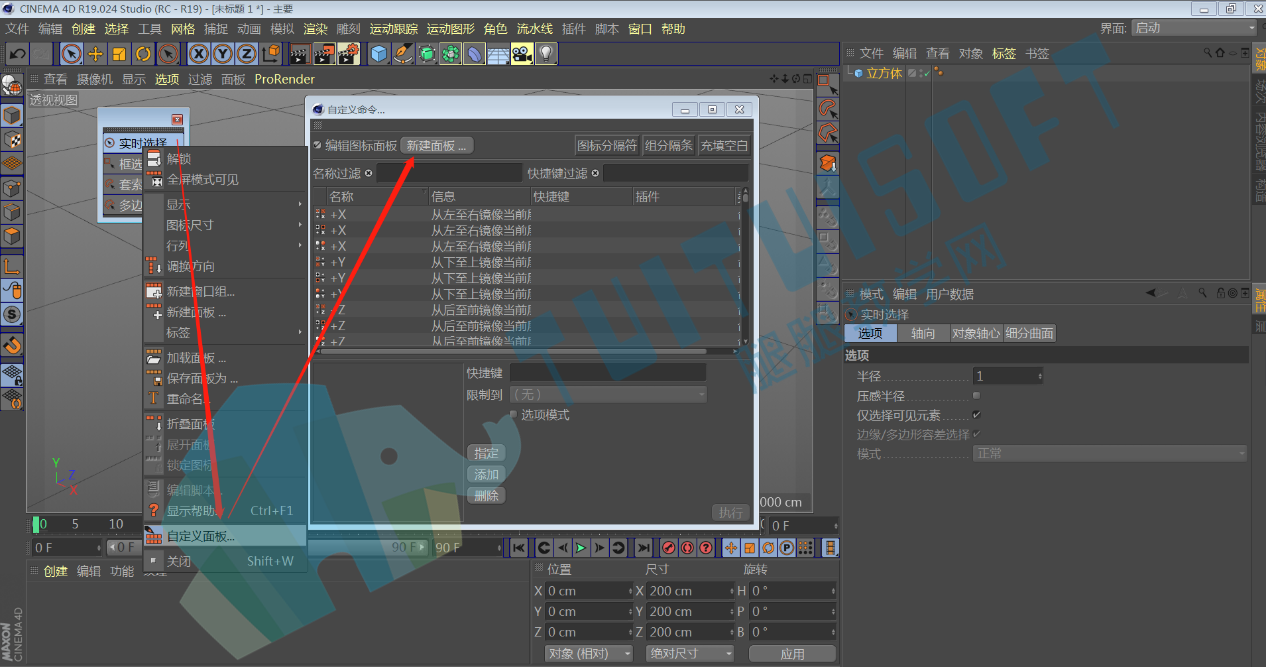Choose 自定义面板... from the context menu

pyautogui.click(x=226, y=536)
